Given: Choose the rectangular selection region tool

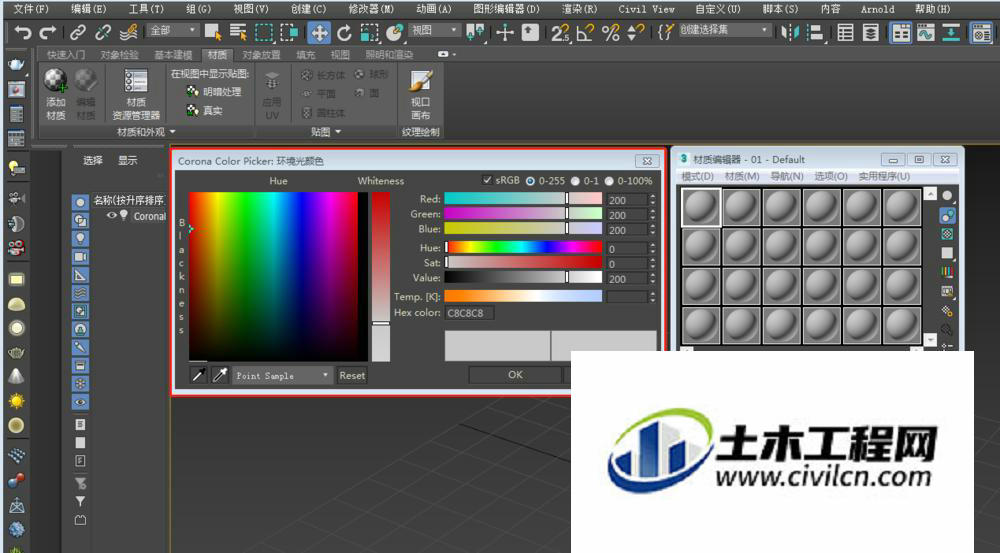Looking at the screenshot, I should coord(263,32).
